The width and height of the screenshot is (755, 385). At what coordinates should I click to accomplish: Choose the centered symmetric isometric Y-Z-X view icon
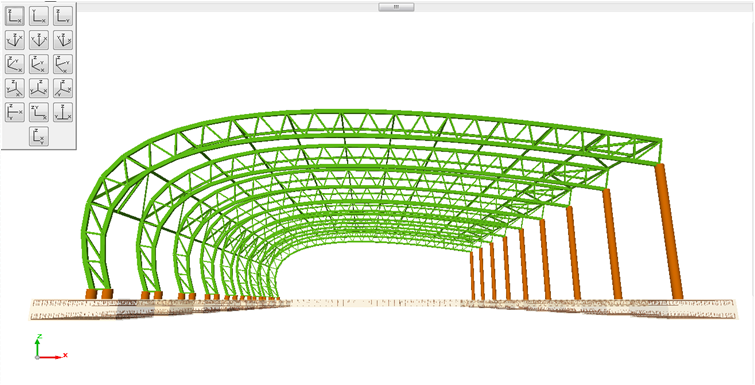coord(39,89)
